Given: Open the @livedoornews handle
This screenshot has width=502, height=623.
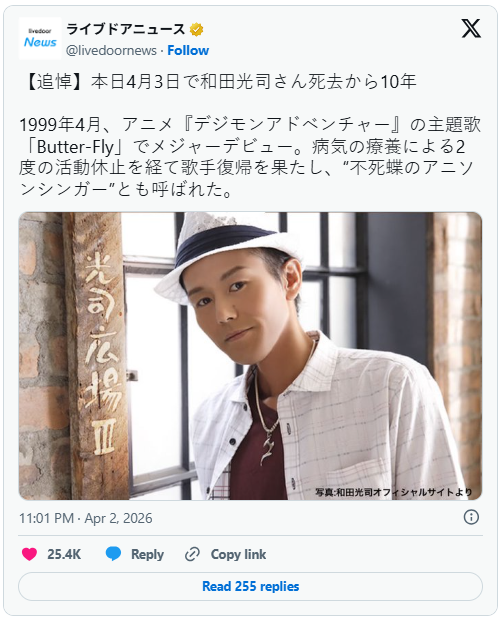Looking at the screenshot, I should point(111,50).
